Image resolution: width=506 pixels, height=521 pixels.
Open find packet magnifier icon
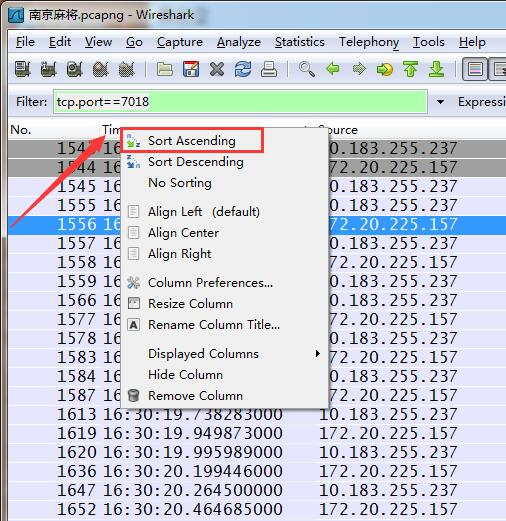[x=307, y=69]
